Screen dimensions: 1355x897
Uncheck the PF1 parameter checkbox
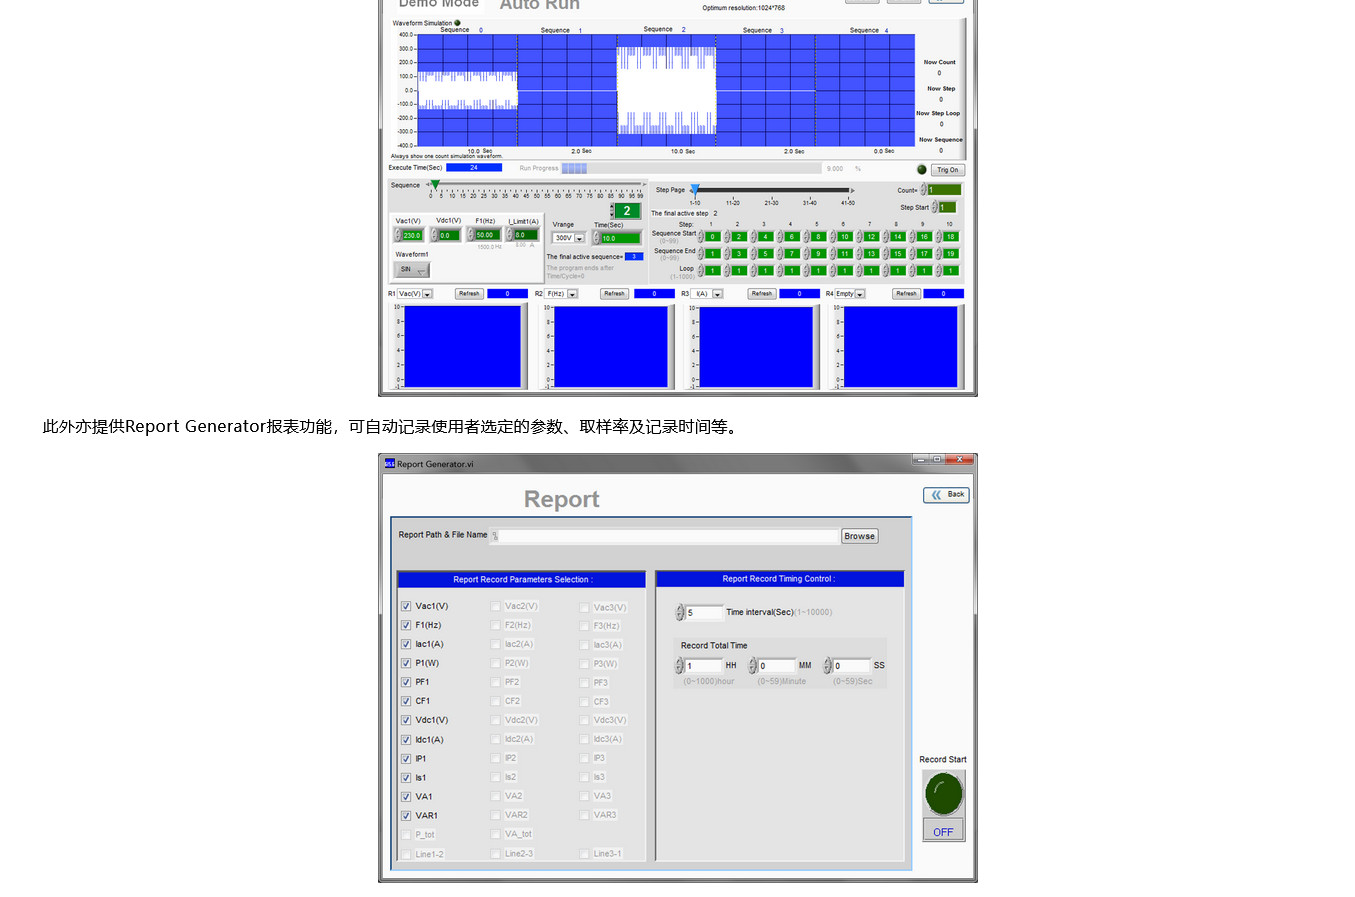pyautogui.click(x=406, y=682)
